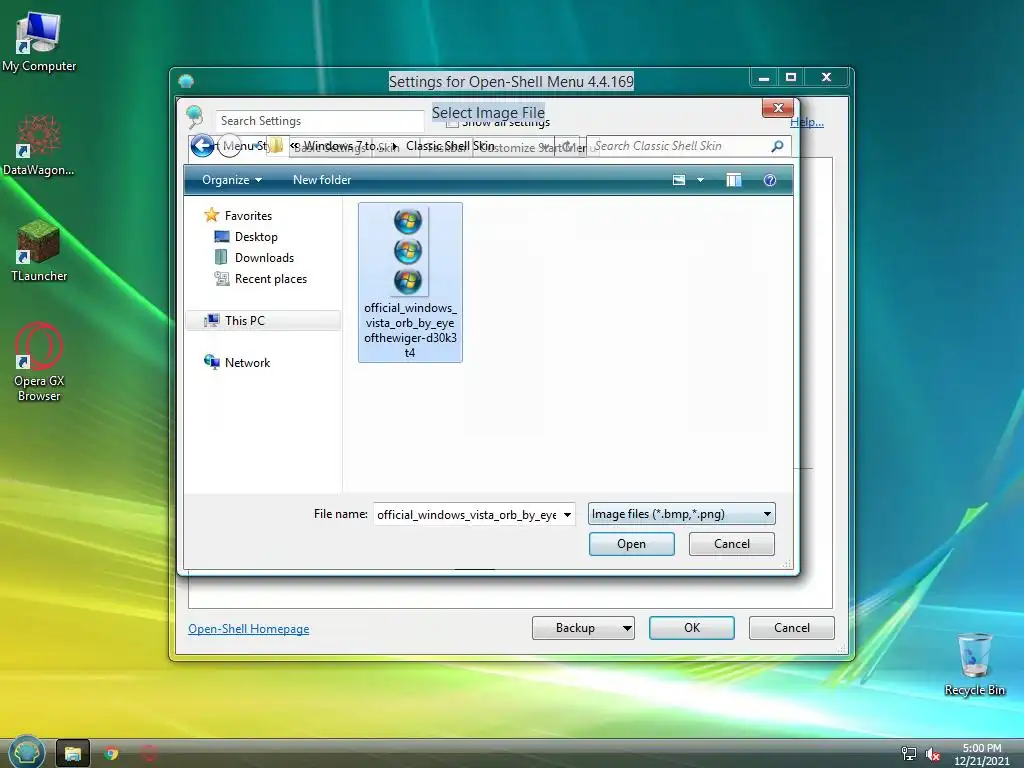
Task: Click the Search Settings field
Action: [319, 121]
